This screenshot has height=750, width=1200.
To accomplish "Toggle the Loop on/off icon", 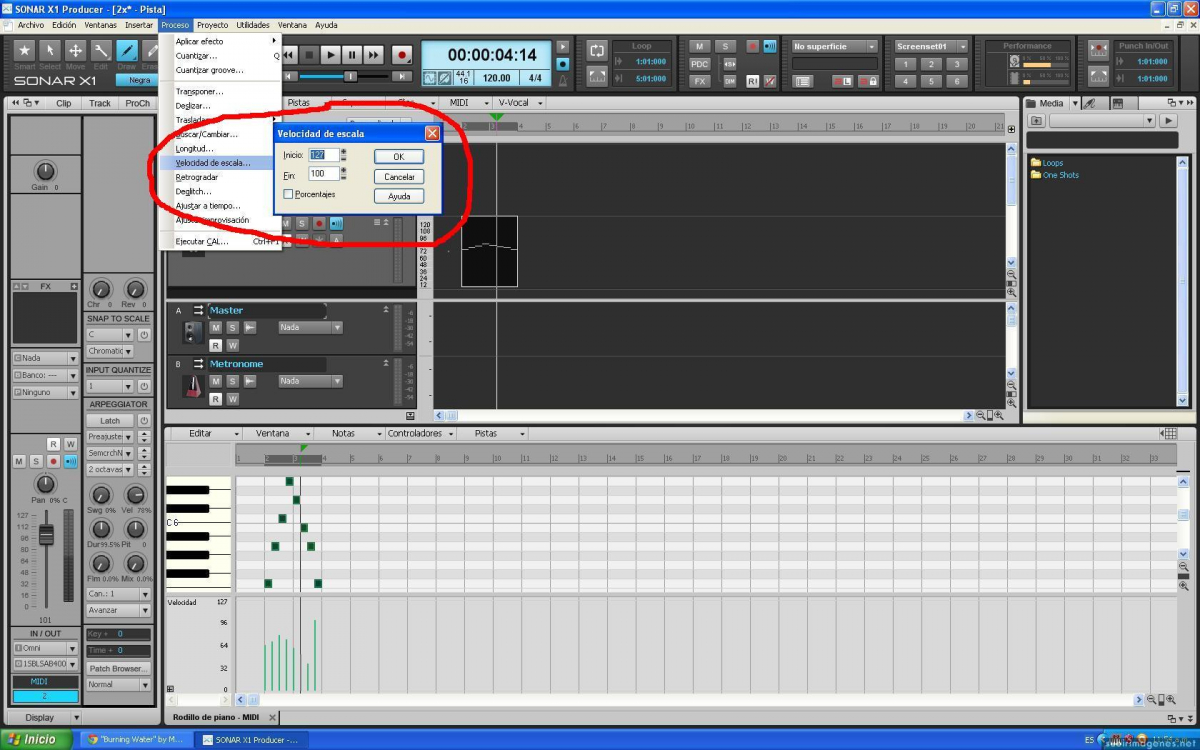I will (597, 50).
